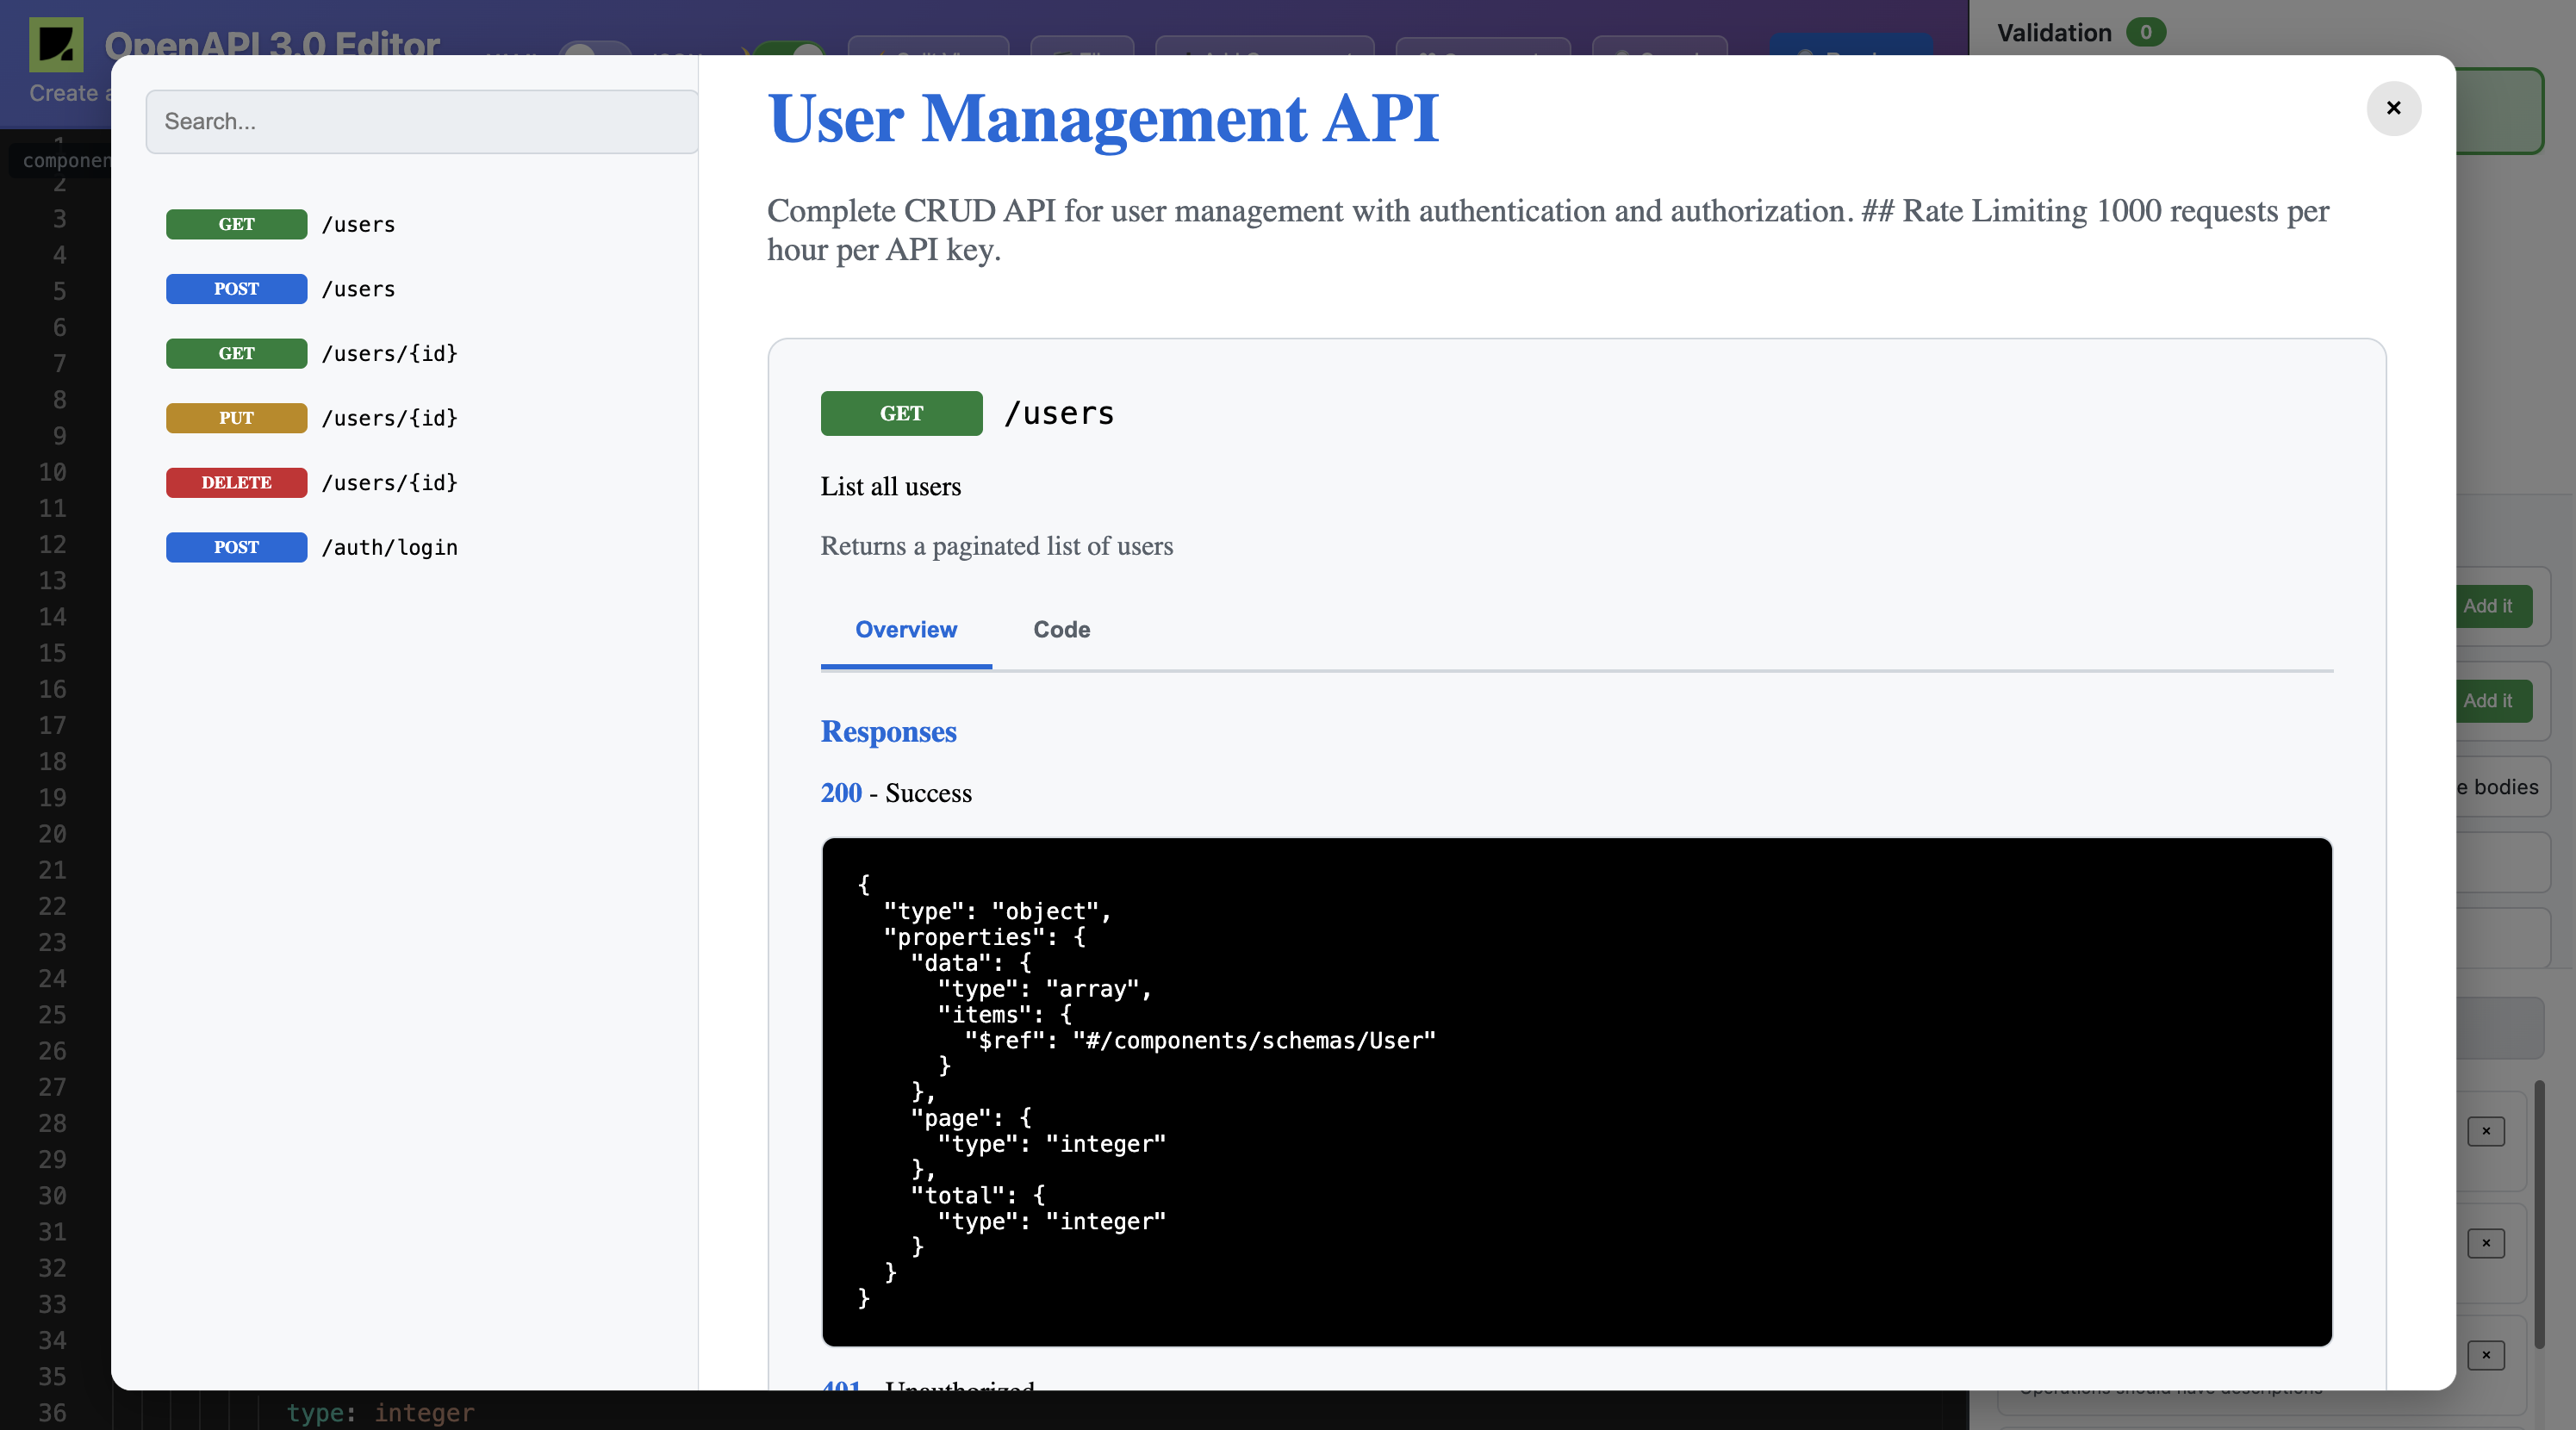Click the User Management API title
2576x1430 pixels.
pos(1102,118)
